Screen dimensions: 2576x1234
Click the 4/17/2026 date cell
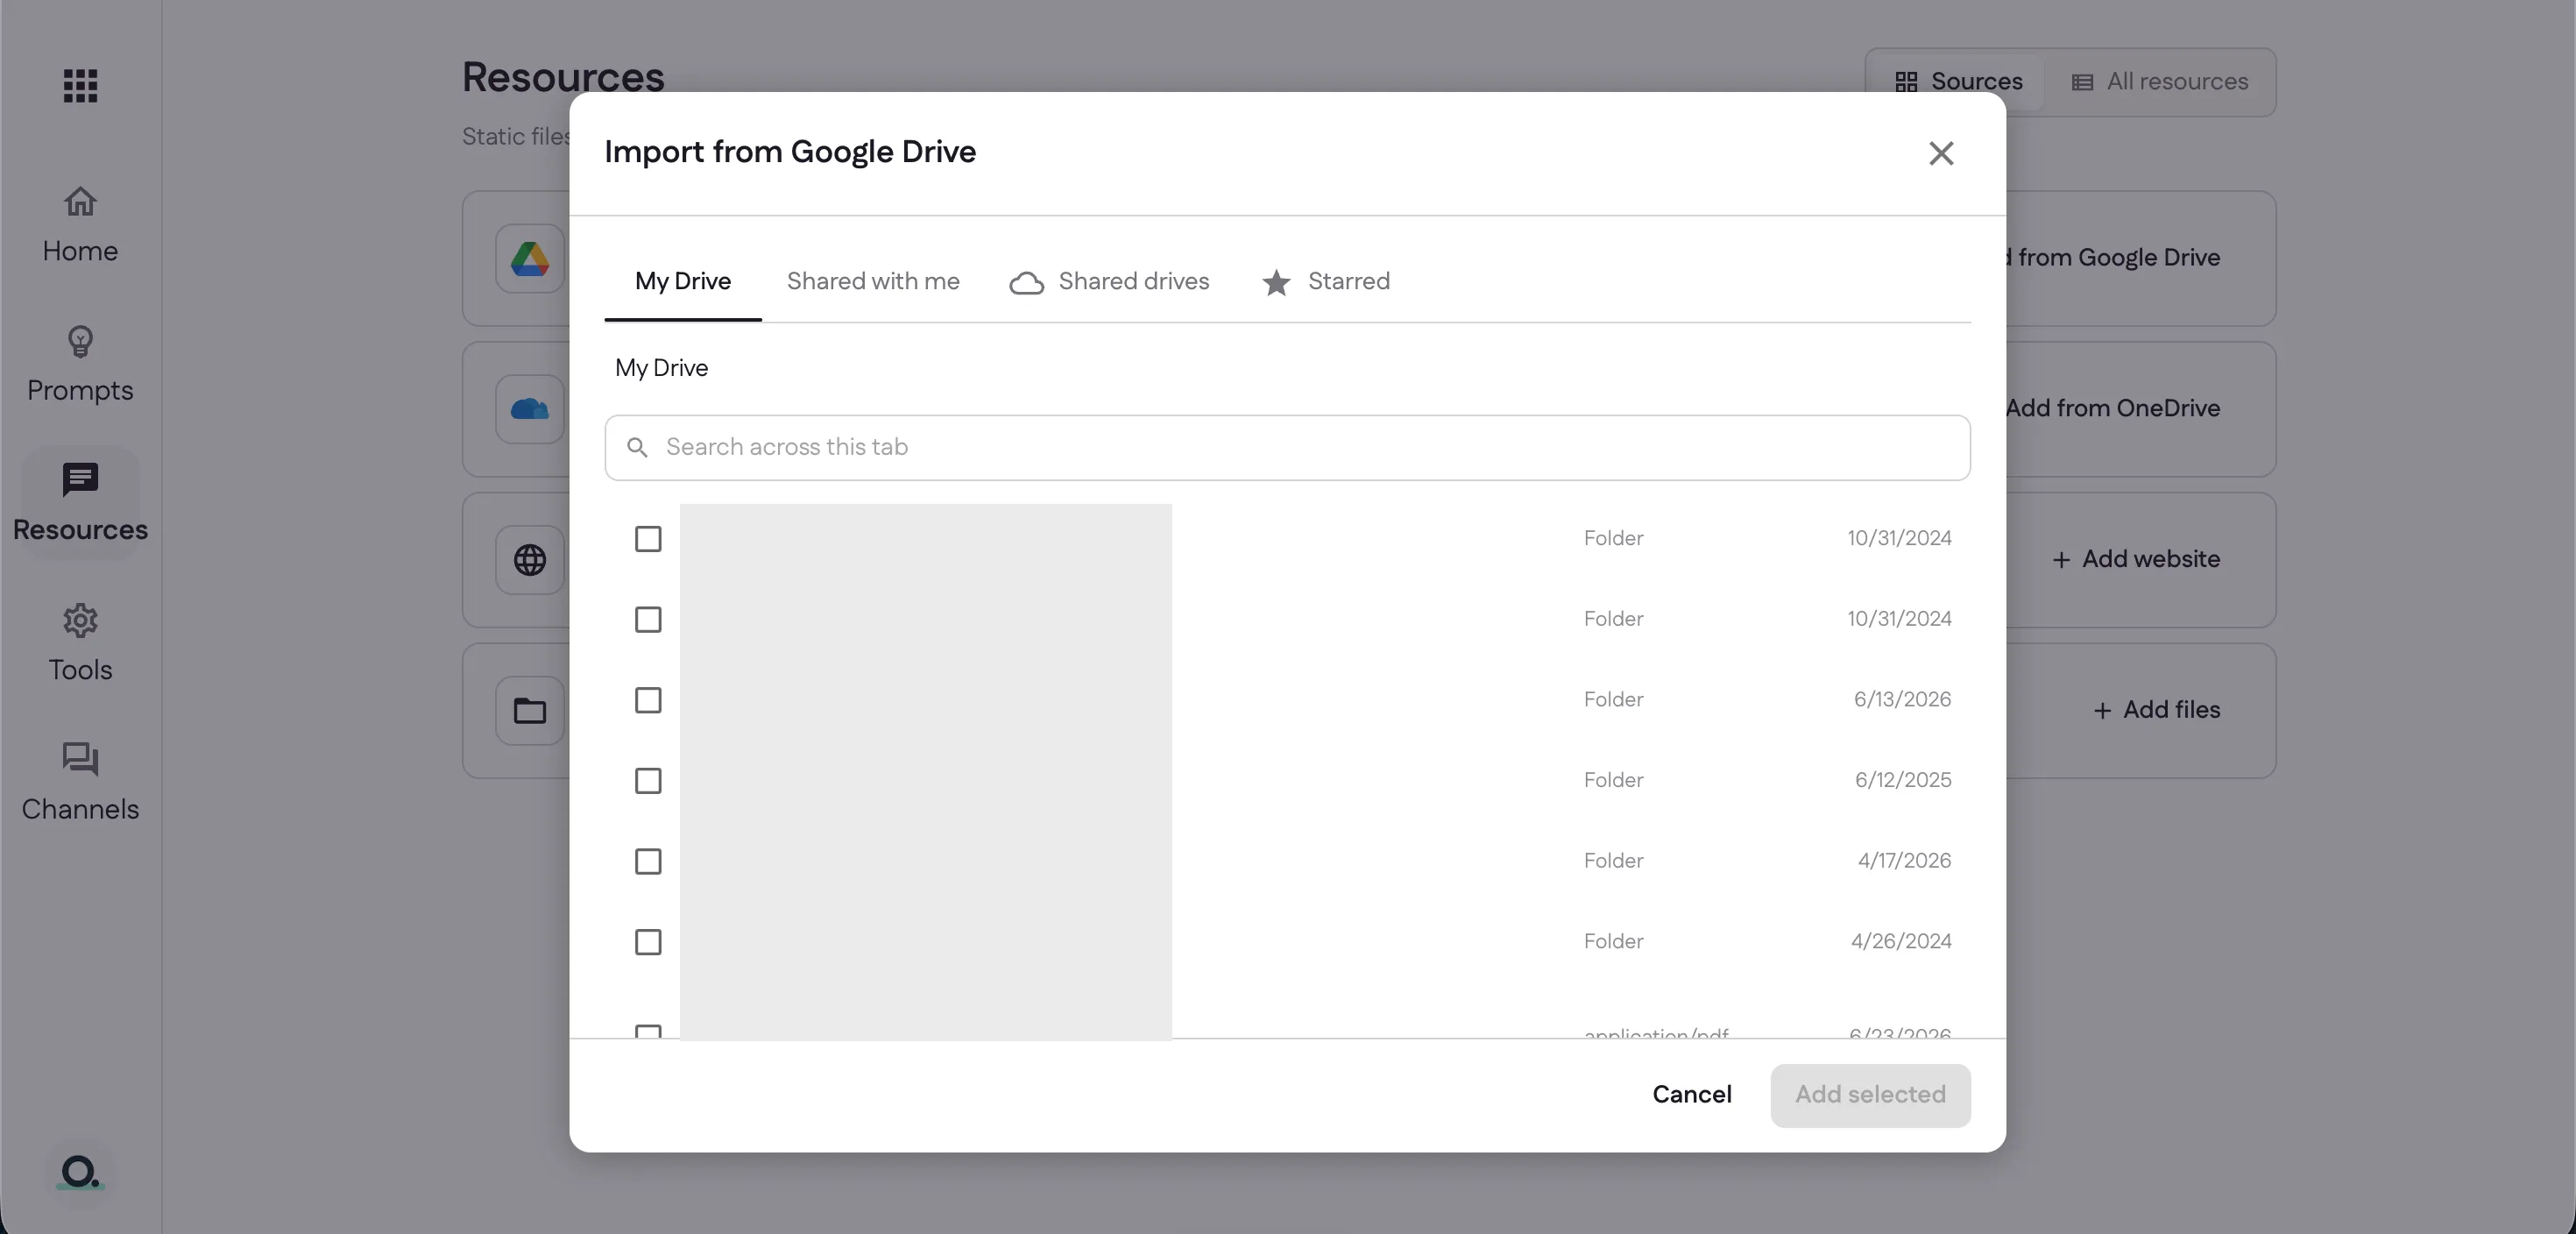[x=1904, y=861]
